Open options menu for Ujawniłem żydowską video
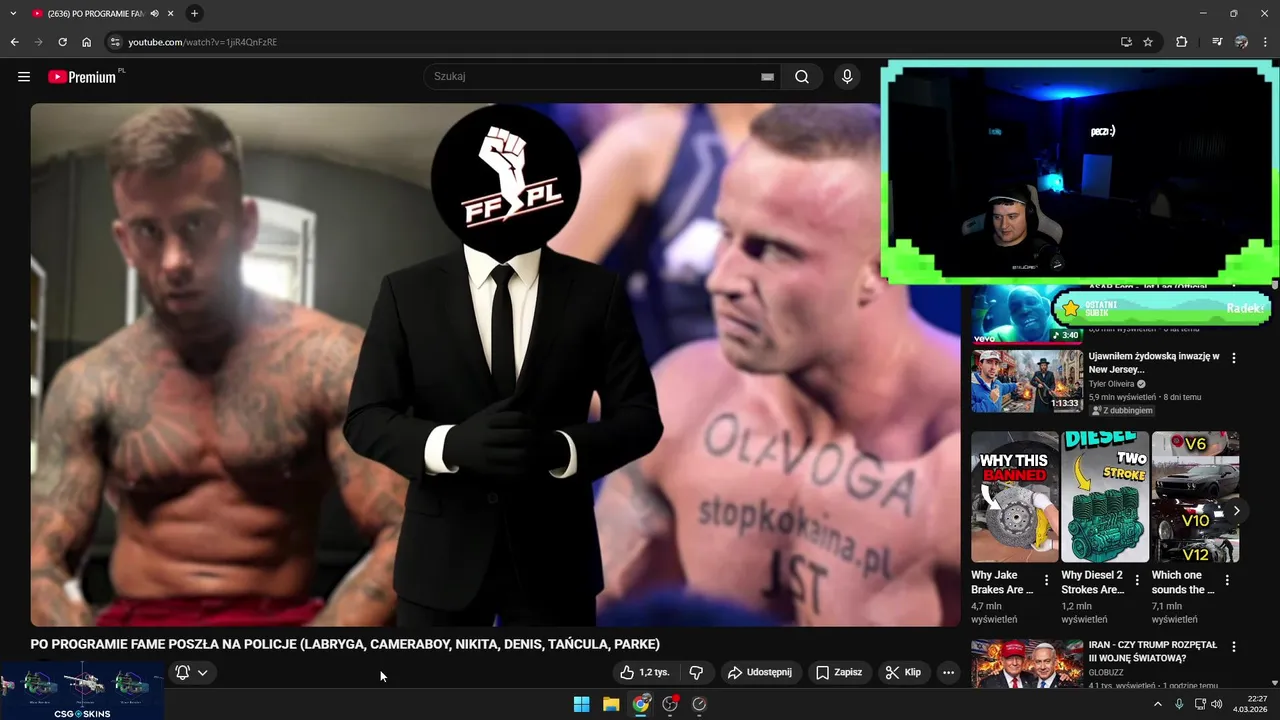Image resolution: width=1280 pixels, height=720 pixels. (x=1234, y=358)
